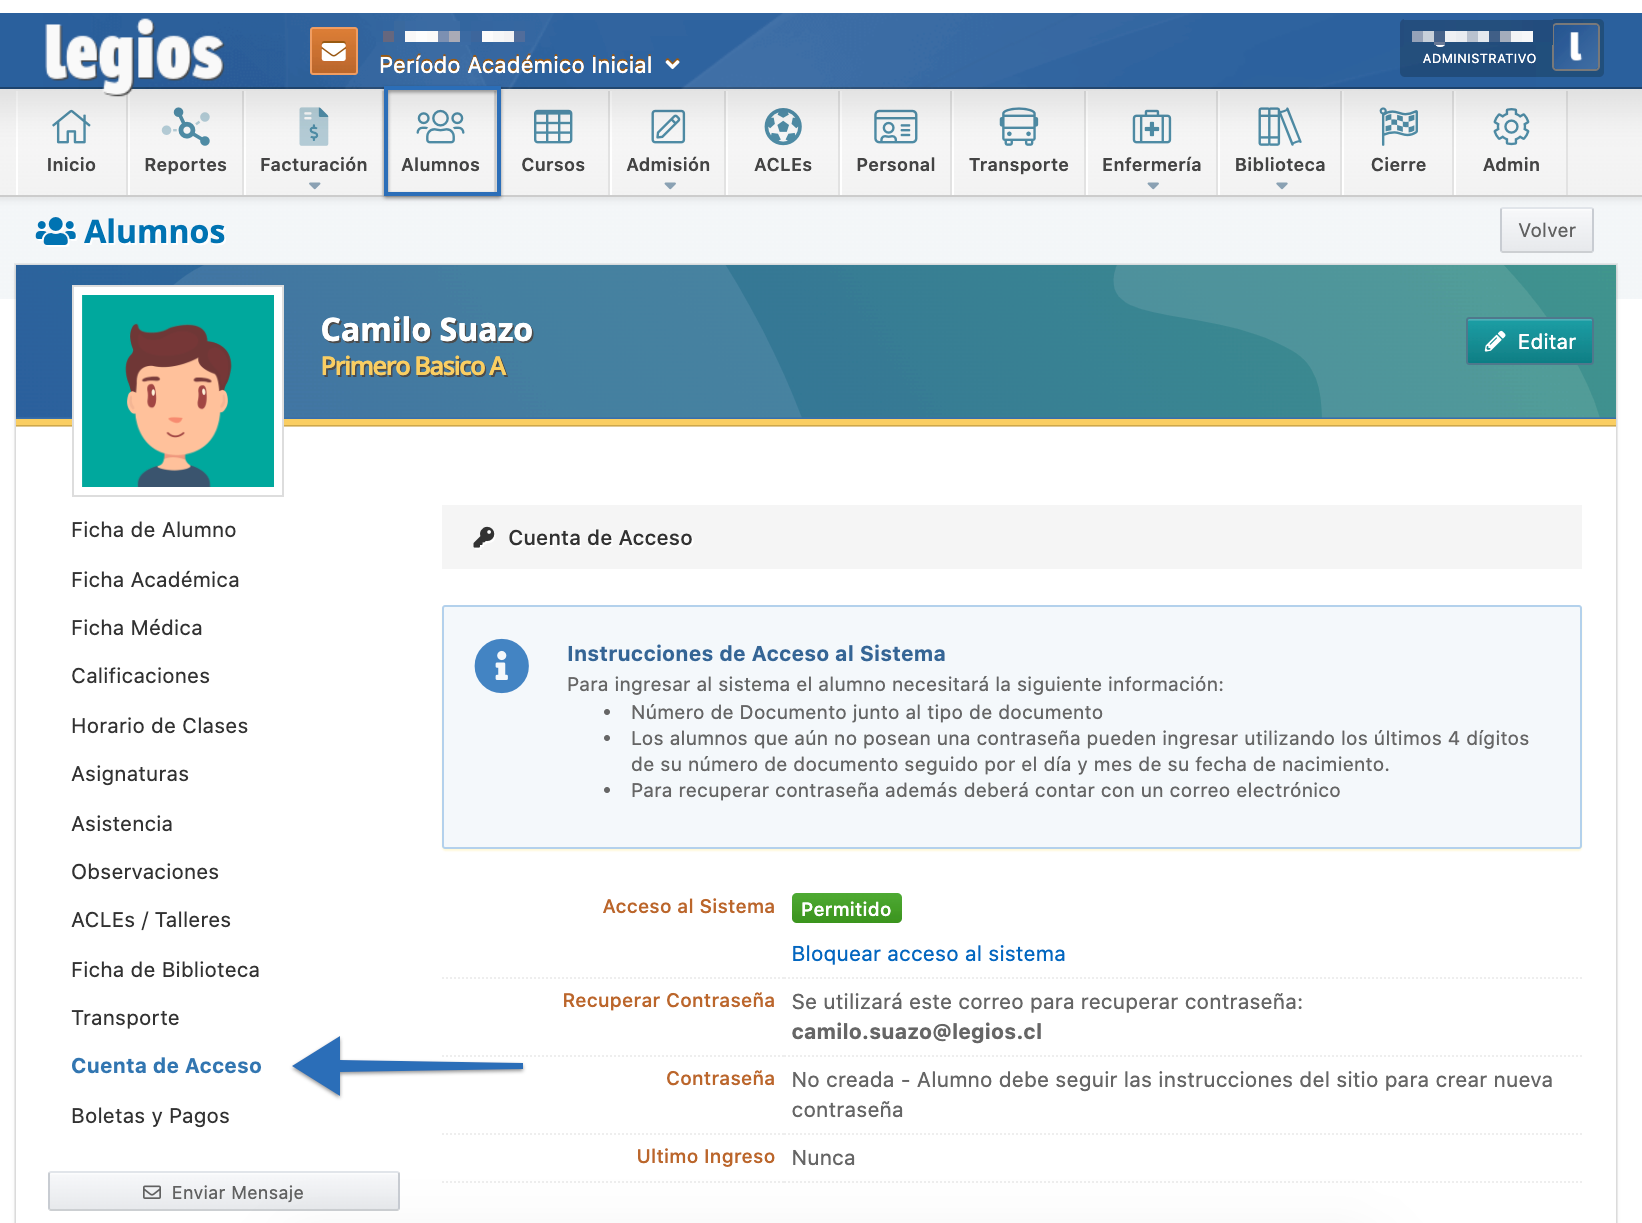This screenshot has width=1642, height=1223.
Task: Open Boletas y Pagos section
Action: click(x=150, y=1116)
